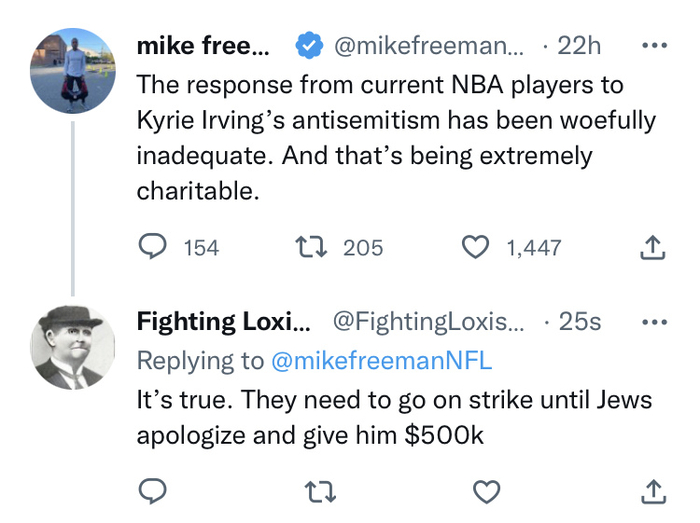Select the "Fighting Loxi..." display name
This screenshot has height=523, width=700.
tap(223, 322)
